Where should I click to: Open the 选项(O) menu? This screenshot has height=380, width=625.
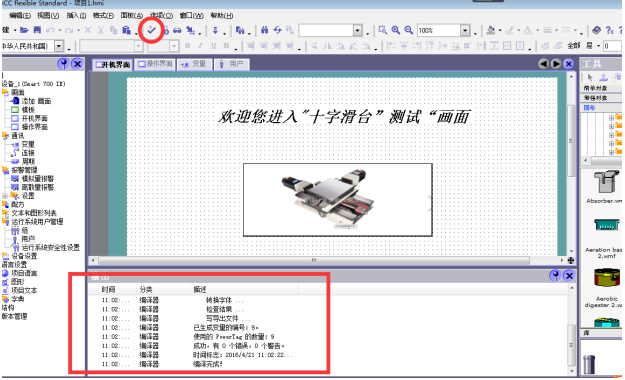coord(161,15)
